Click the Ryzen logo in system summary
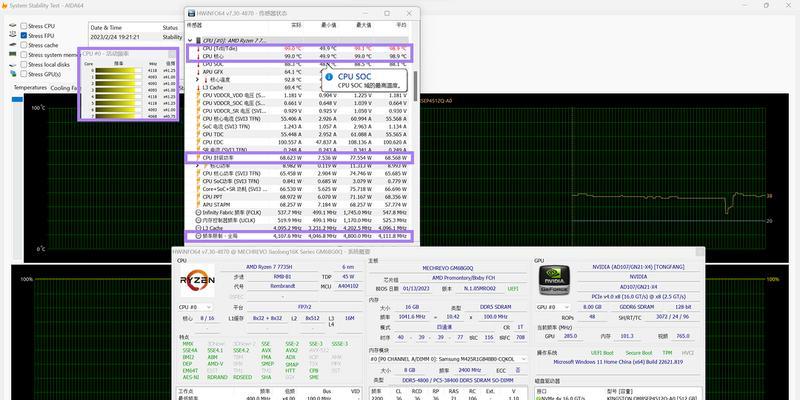Image resolution: width=800 pixels, height=400 pixels. tap(197, 280)
